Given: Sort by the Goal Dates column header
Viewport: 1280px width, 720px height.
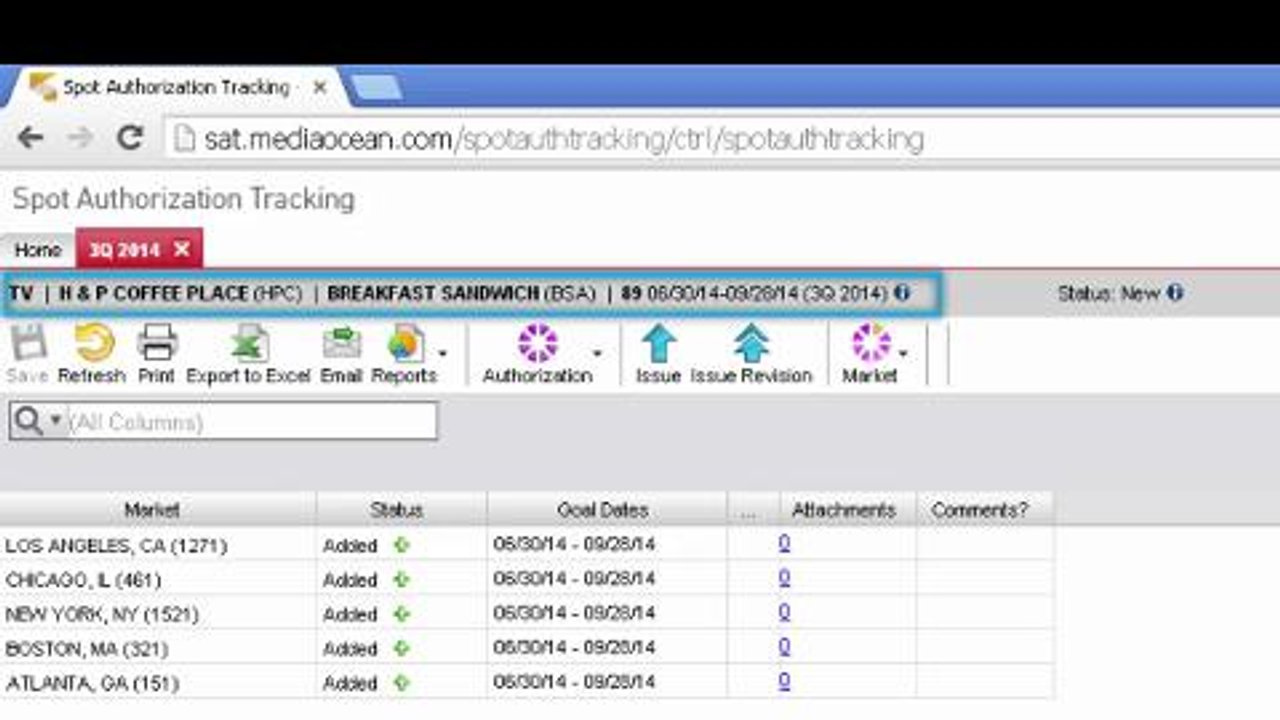Looking at the screenshot, I should coord(606,510).
